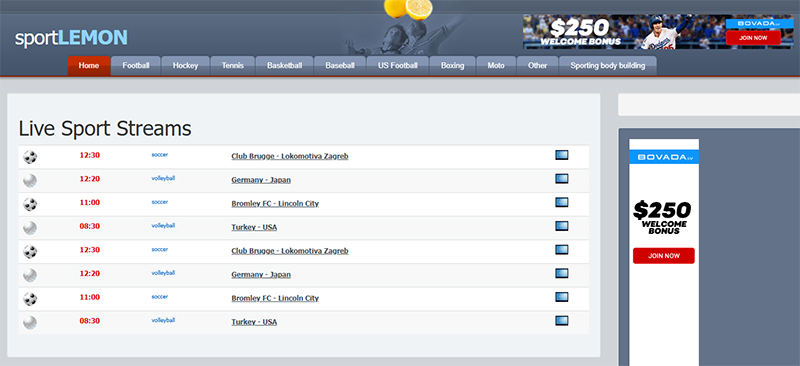Click the sportLEMON logo
Viewport: 800px width, 366px height.
(71, 38)
